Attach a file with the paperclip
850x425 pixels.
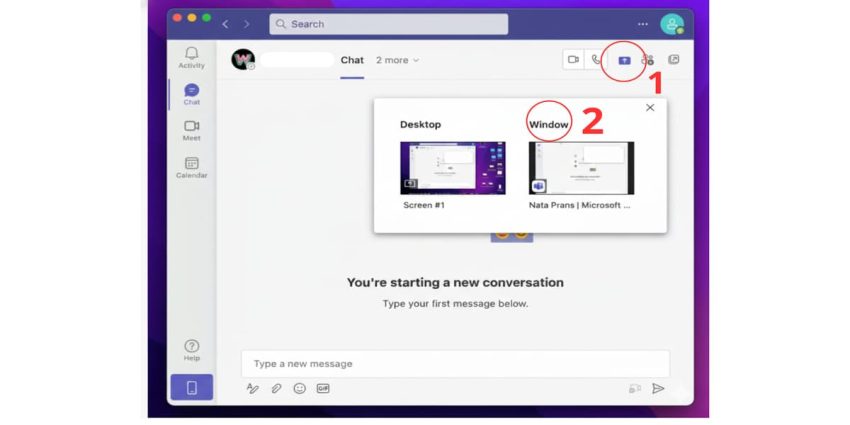coord(276,388)
